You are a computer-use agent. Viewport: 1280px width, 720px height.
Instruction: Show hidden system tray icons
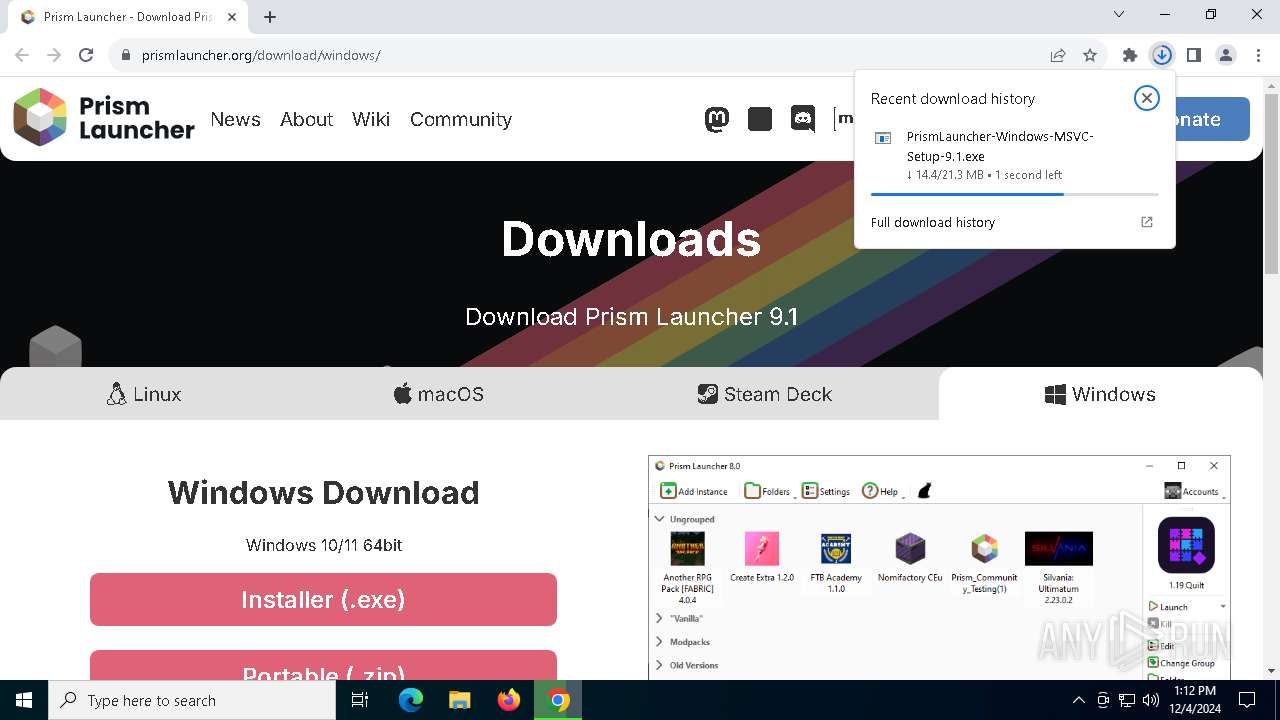click(x=1078, y=700)
